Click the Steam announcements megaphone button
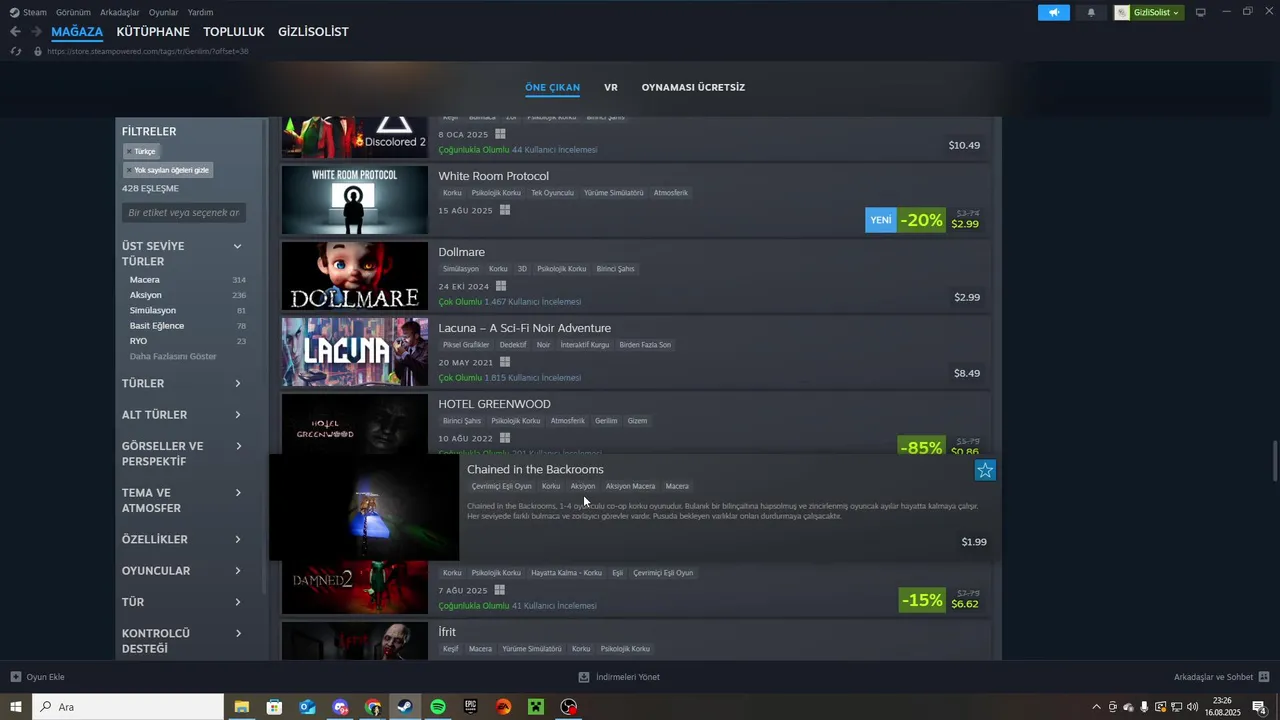 click(x=1054, y=12)
